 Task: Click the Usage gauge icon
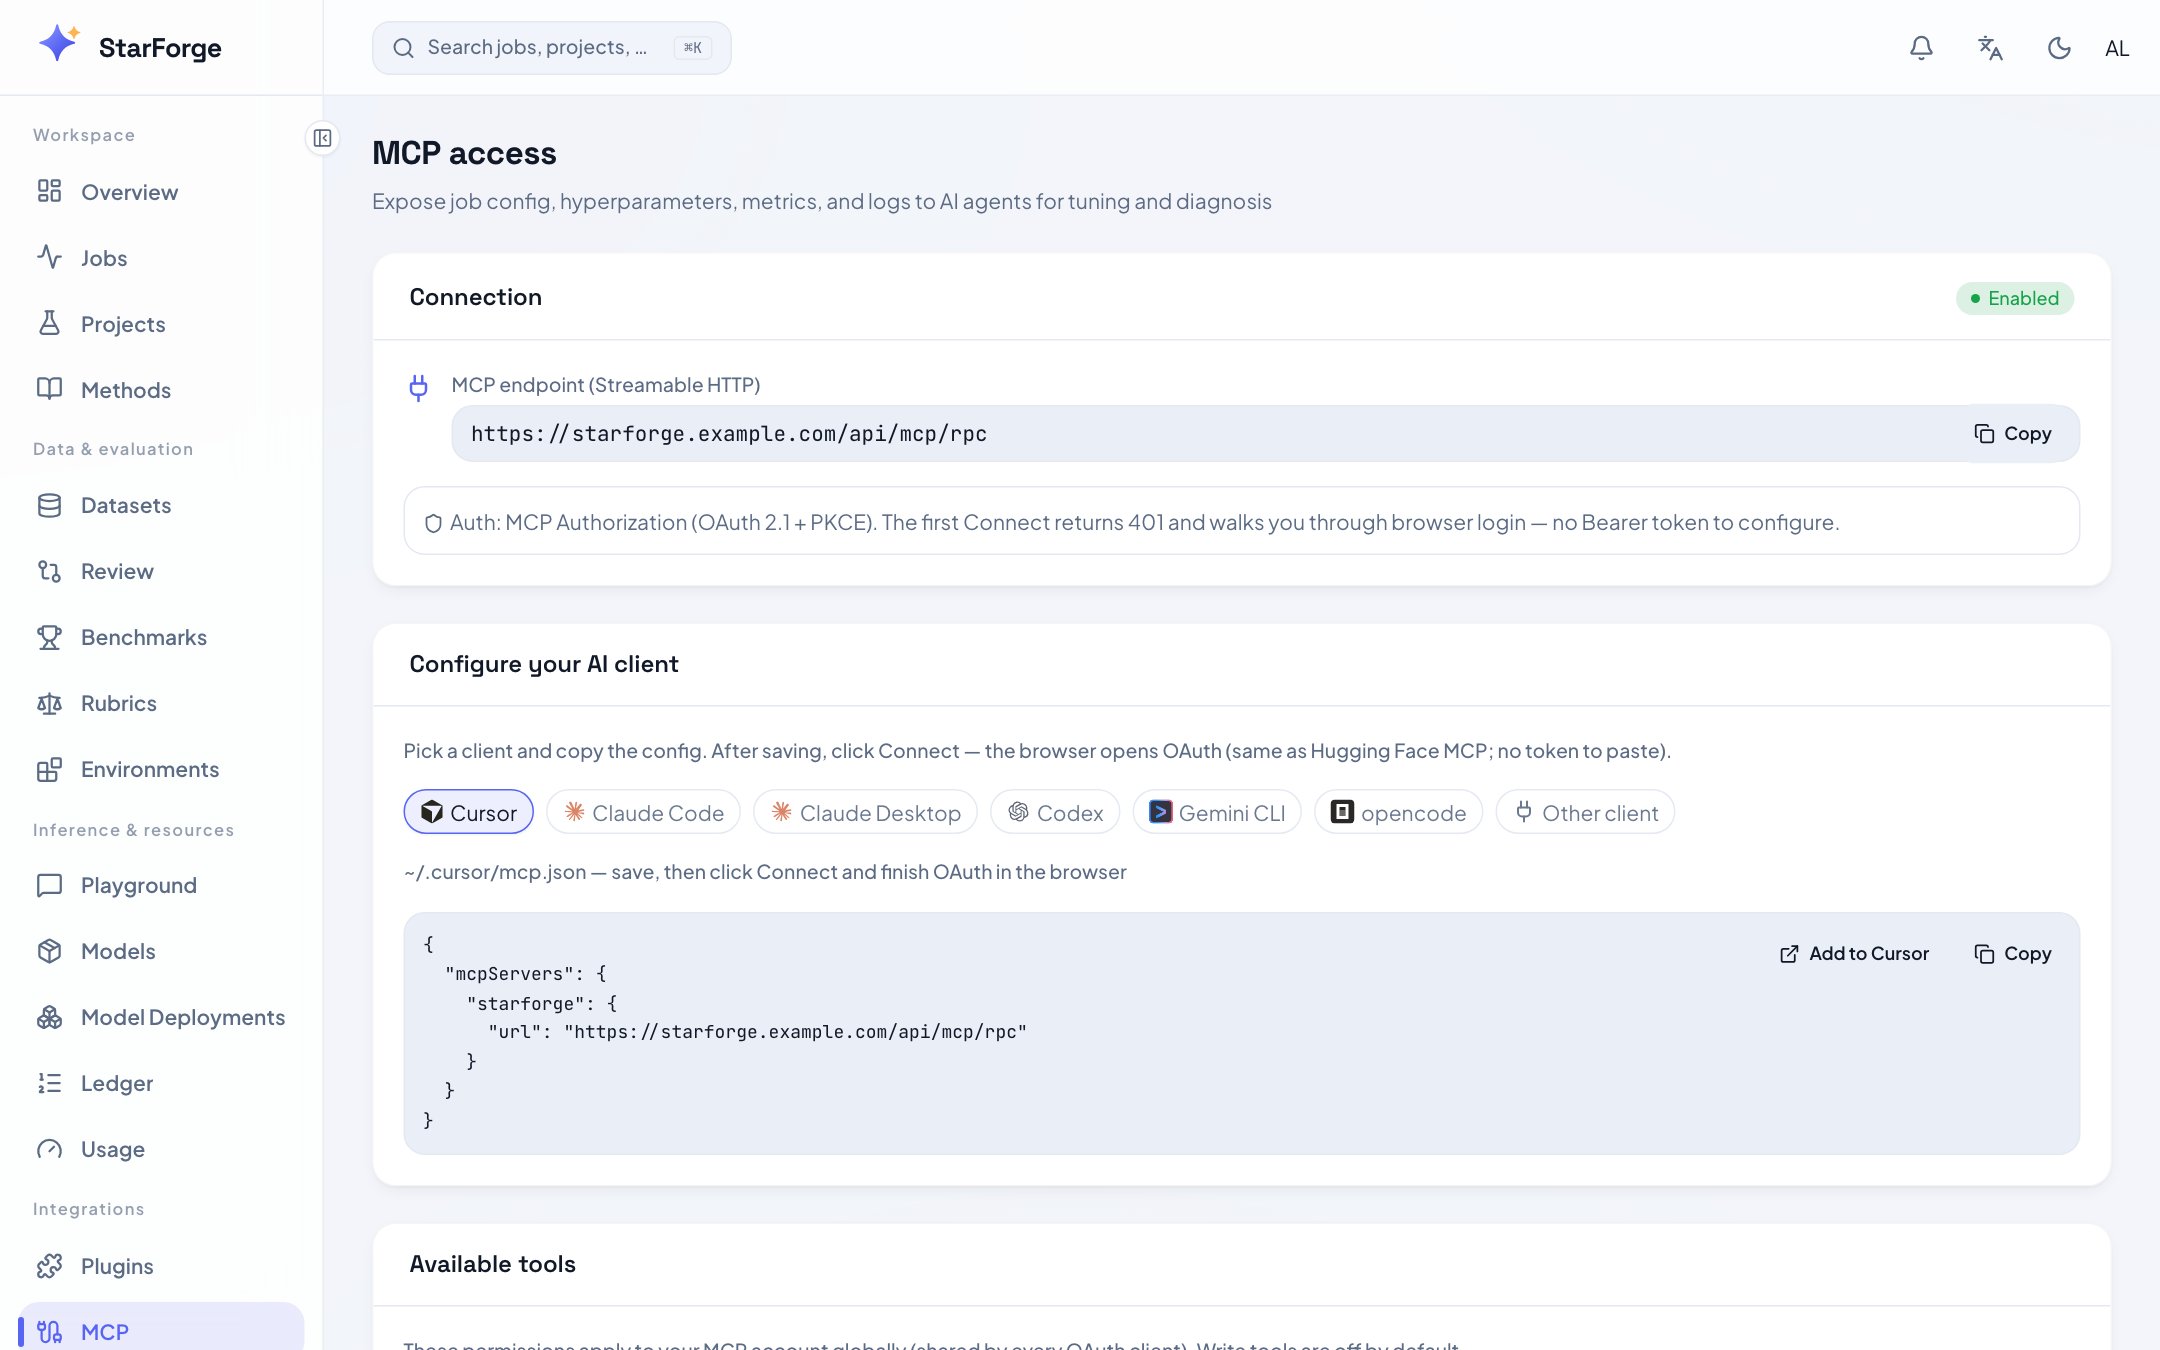coord(49,1149)
